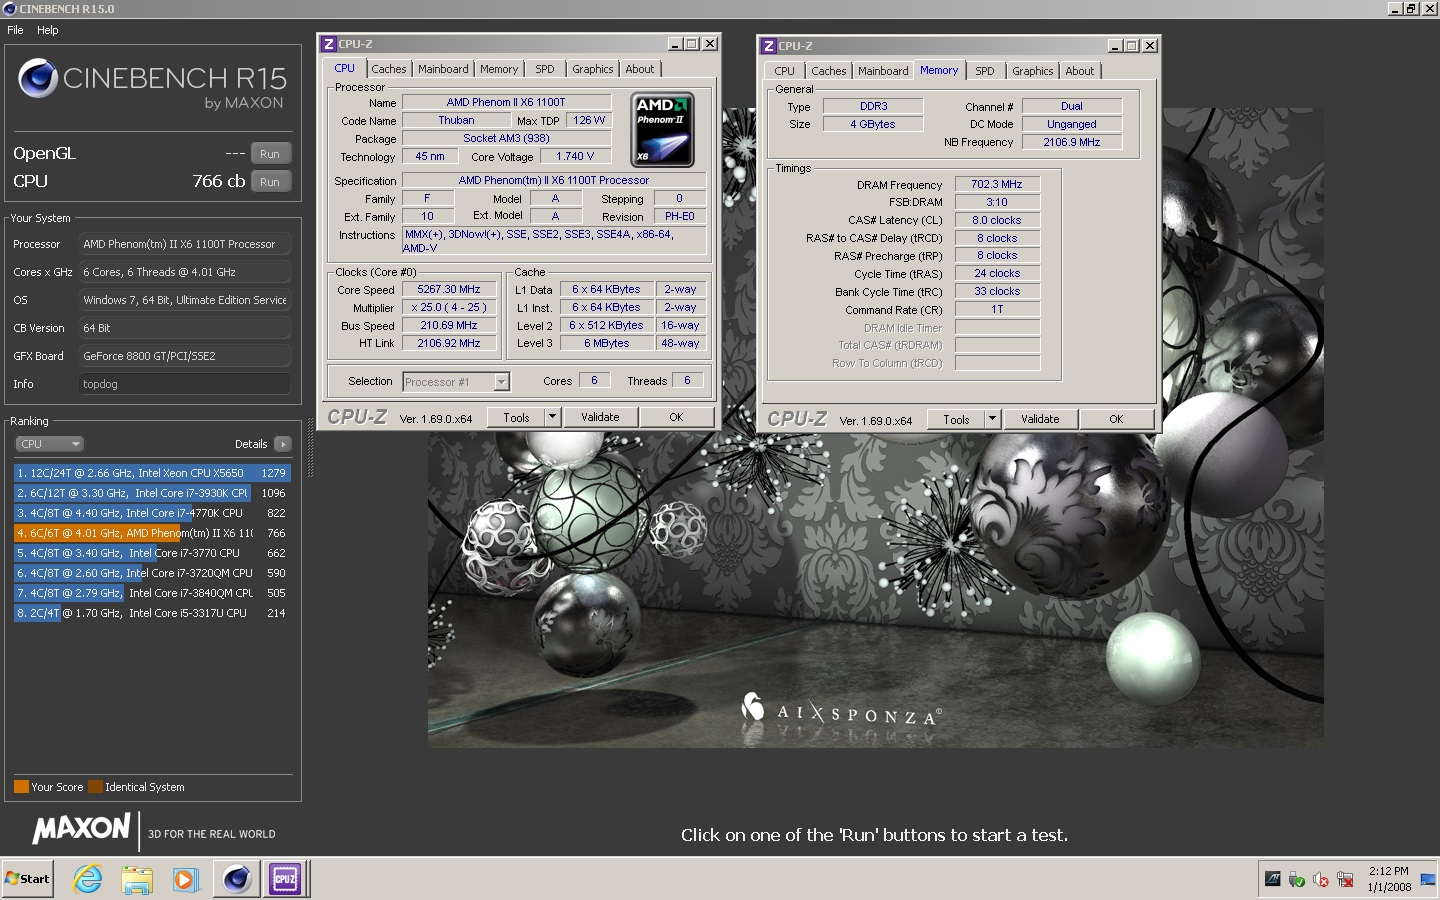Run the CPU benchmark
1440x900 pixels.
[x=270, y=182]
